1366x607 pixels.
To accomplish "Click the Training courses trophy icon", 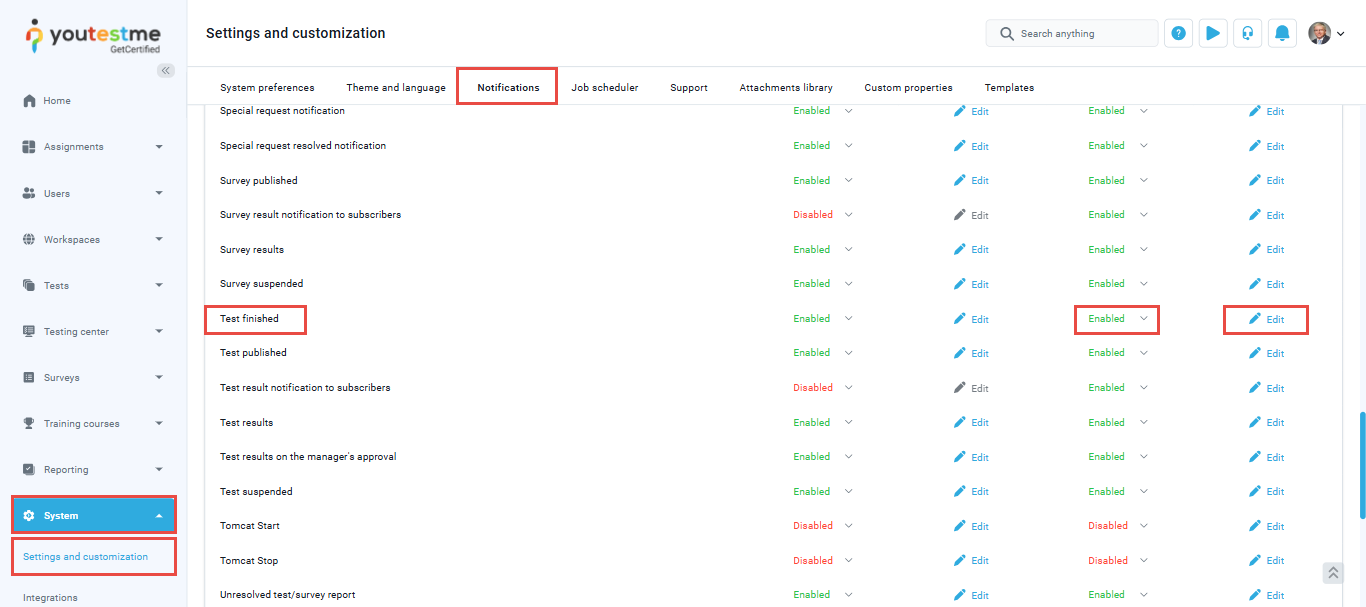I will tap(29, 423).
